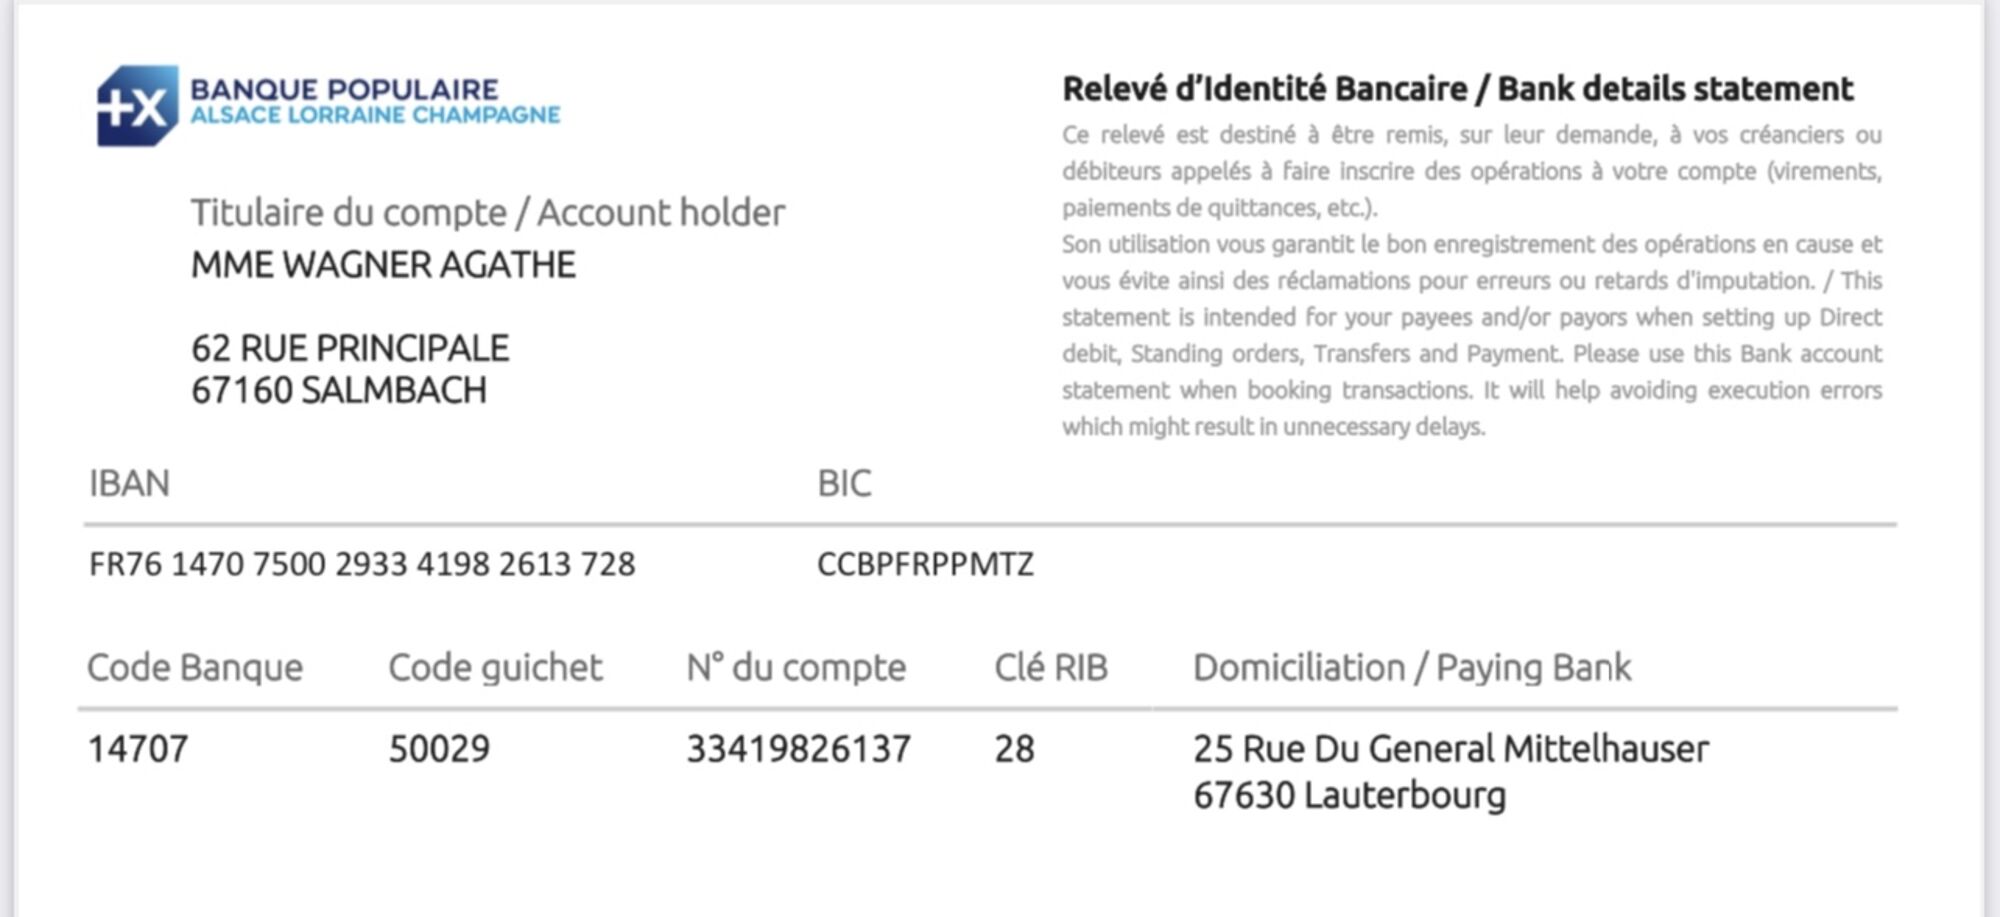Click the Relevé d'Identité Bancaire heading
This screenshot has height=917, width=2000.
coord(1457,89)
